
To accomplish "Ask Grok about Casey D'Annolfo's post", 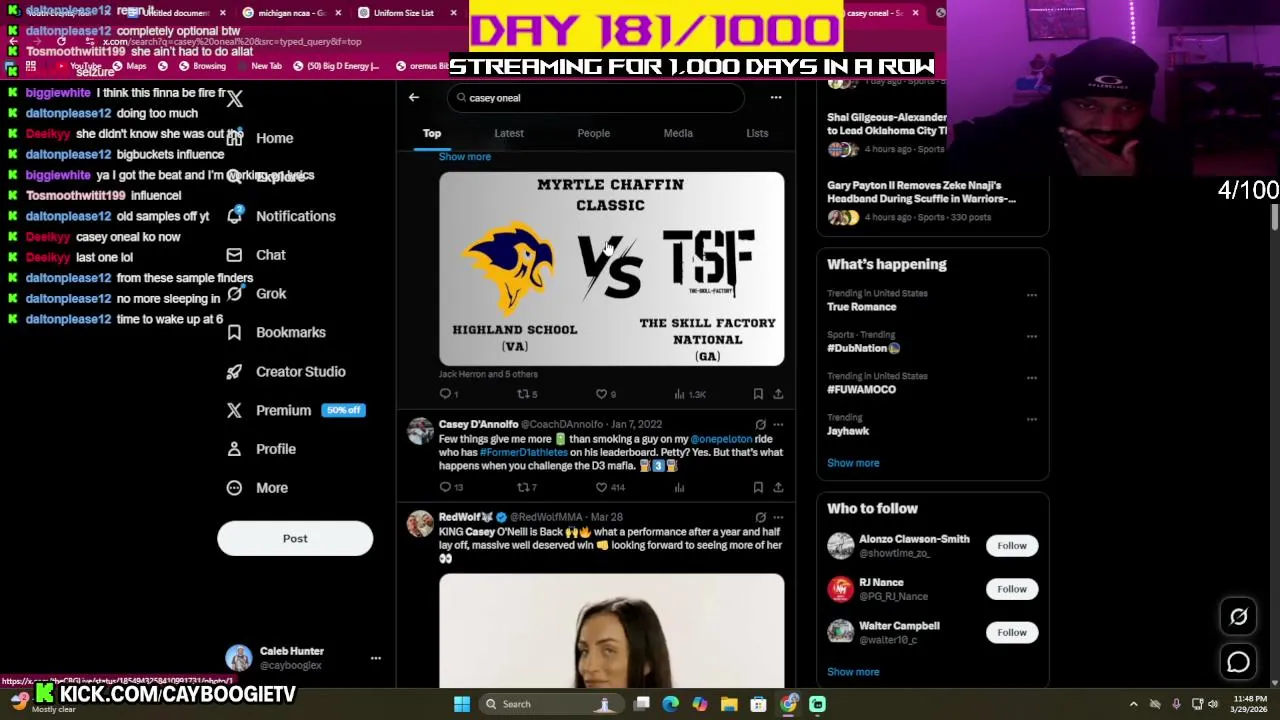I will (760, 424).
